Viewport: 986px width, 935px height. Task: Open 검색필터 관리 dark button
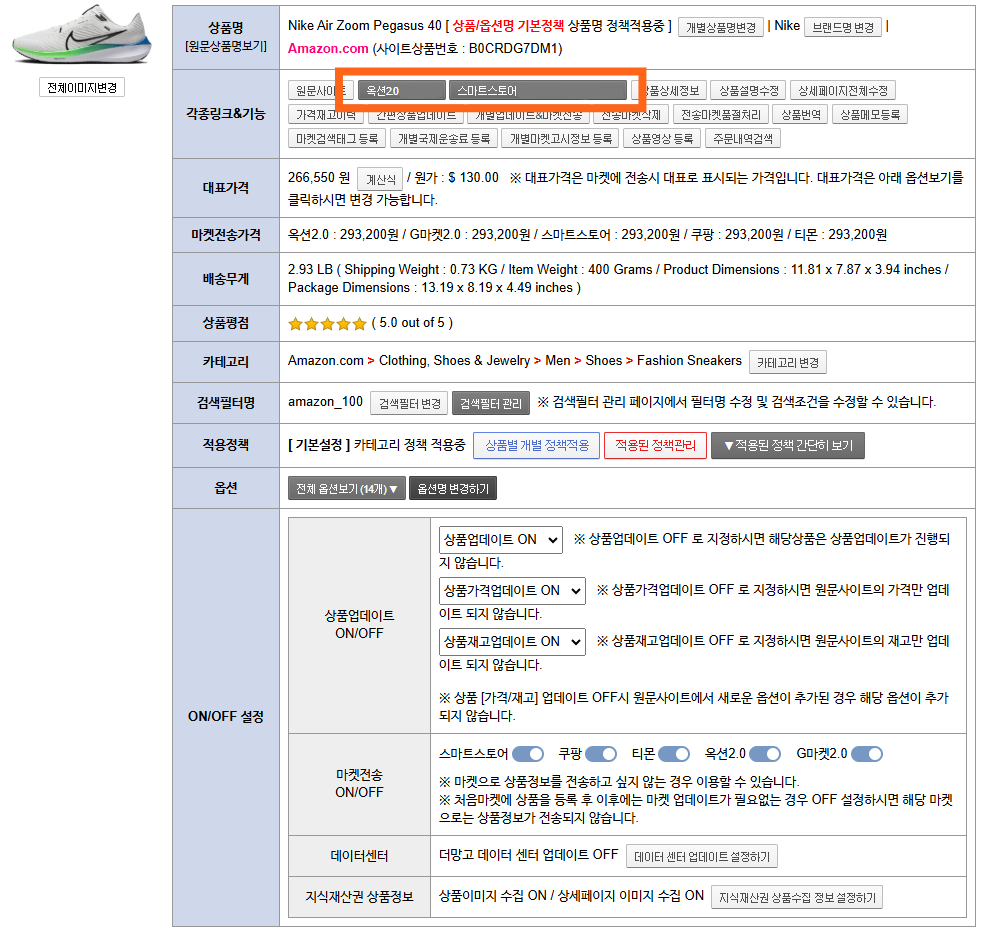[490, 403]
